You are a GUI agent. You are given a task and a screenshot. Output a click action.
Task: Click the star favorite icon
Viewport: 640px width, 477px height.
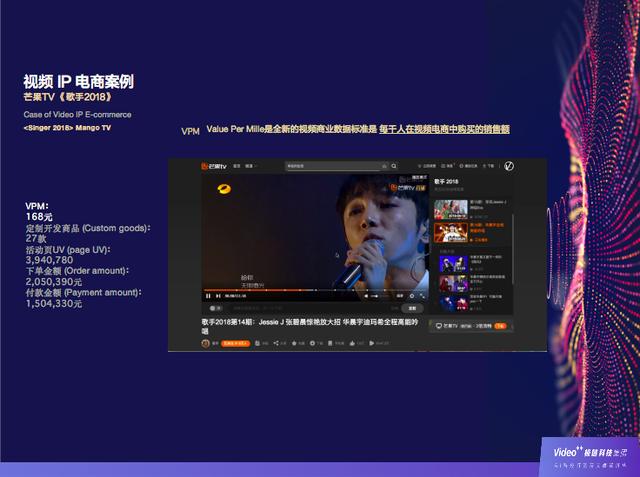tap(294, 343)
